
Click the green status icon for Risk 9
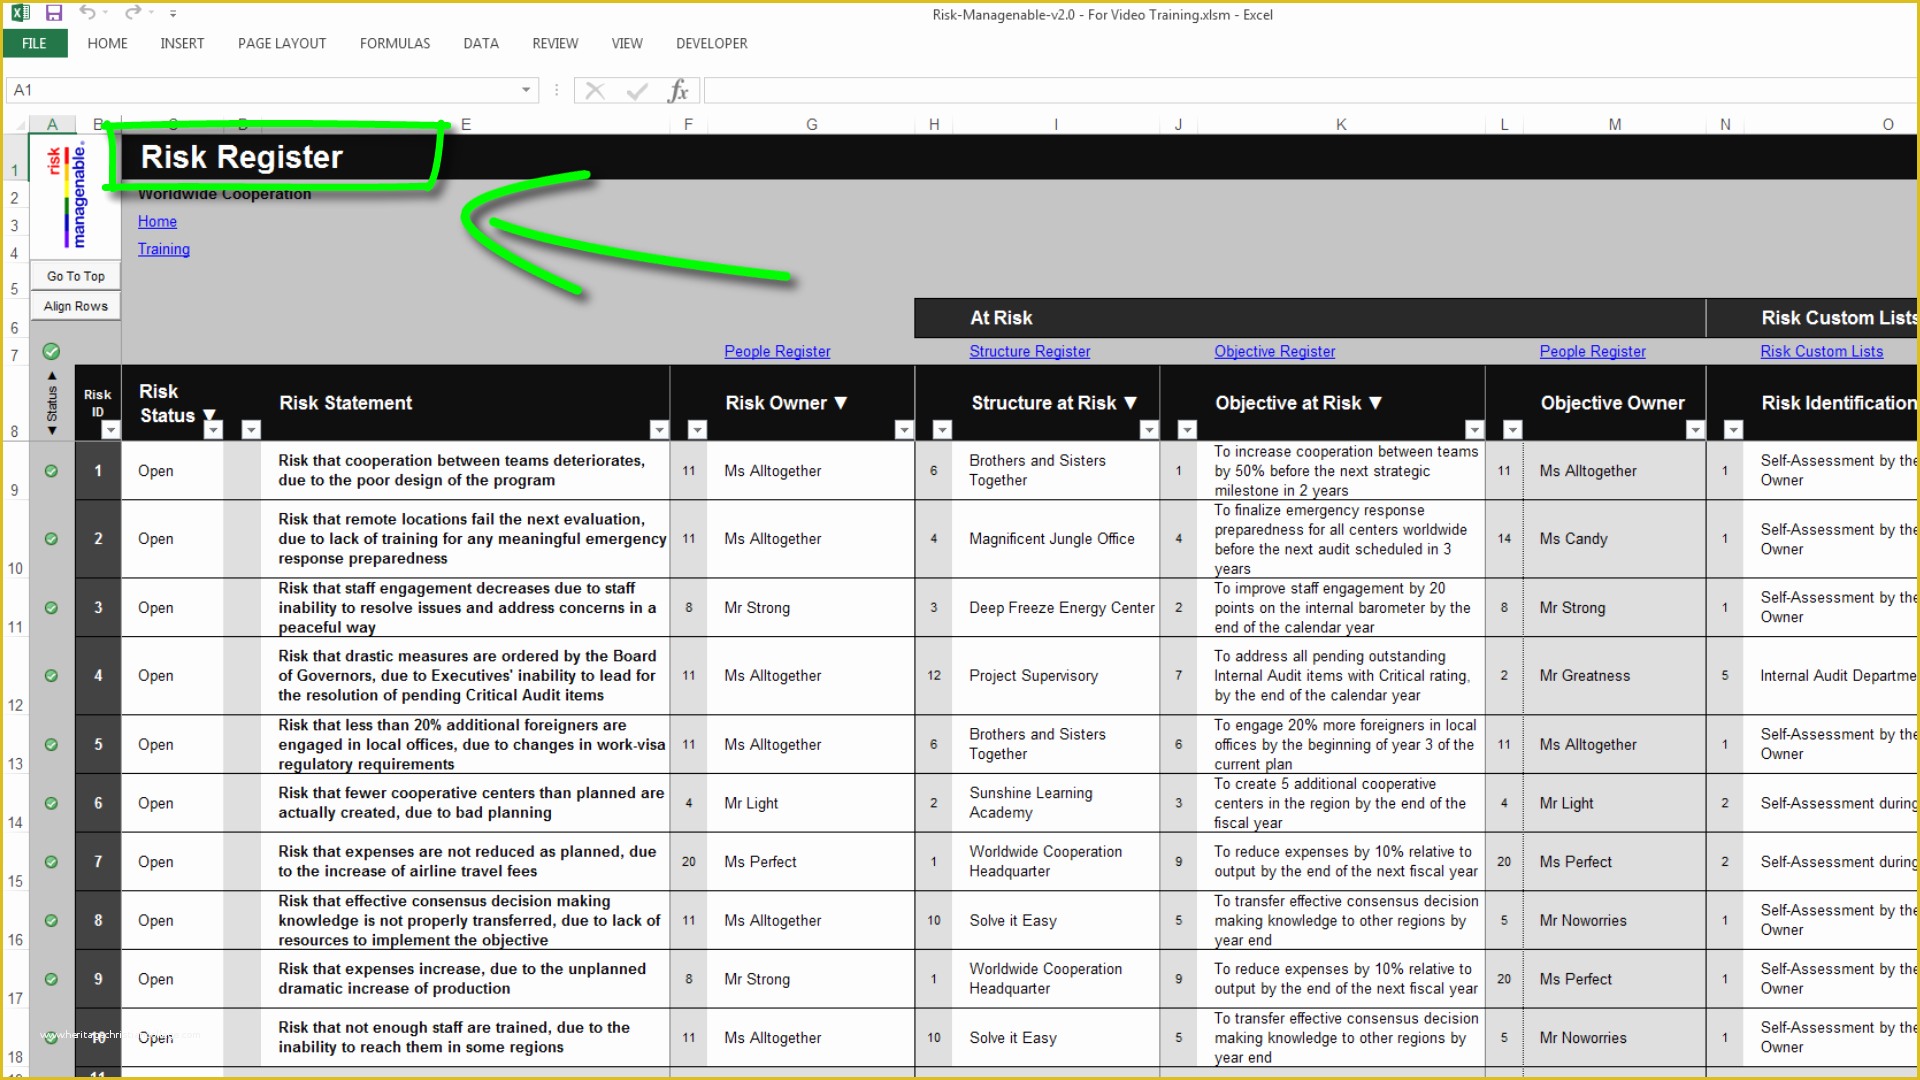[50, 978]
